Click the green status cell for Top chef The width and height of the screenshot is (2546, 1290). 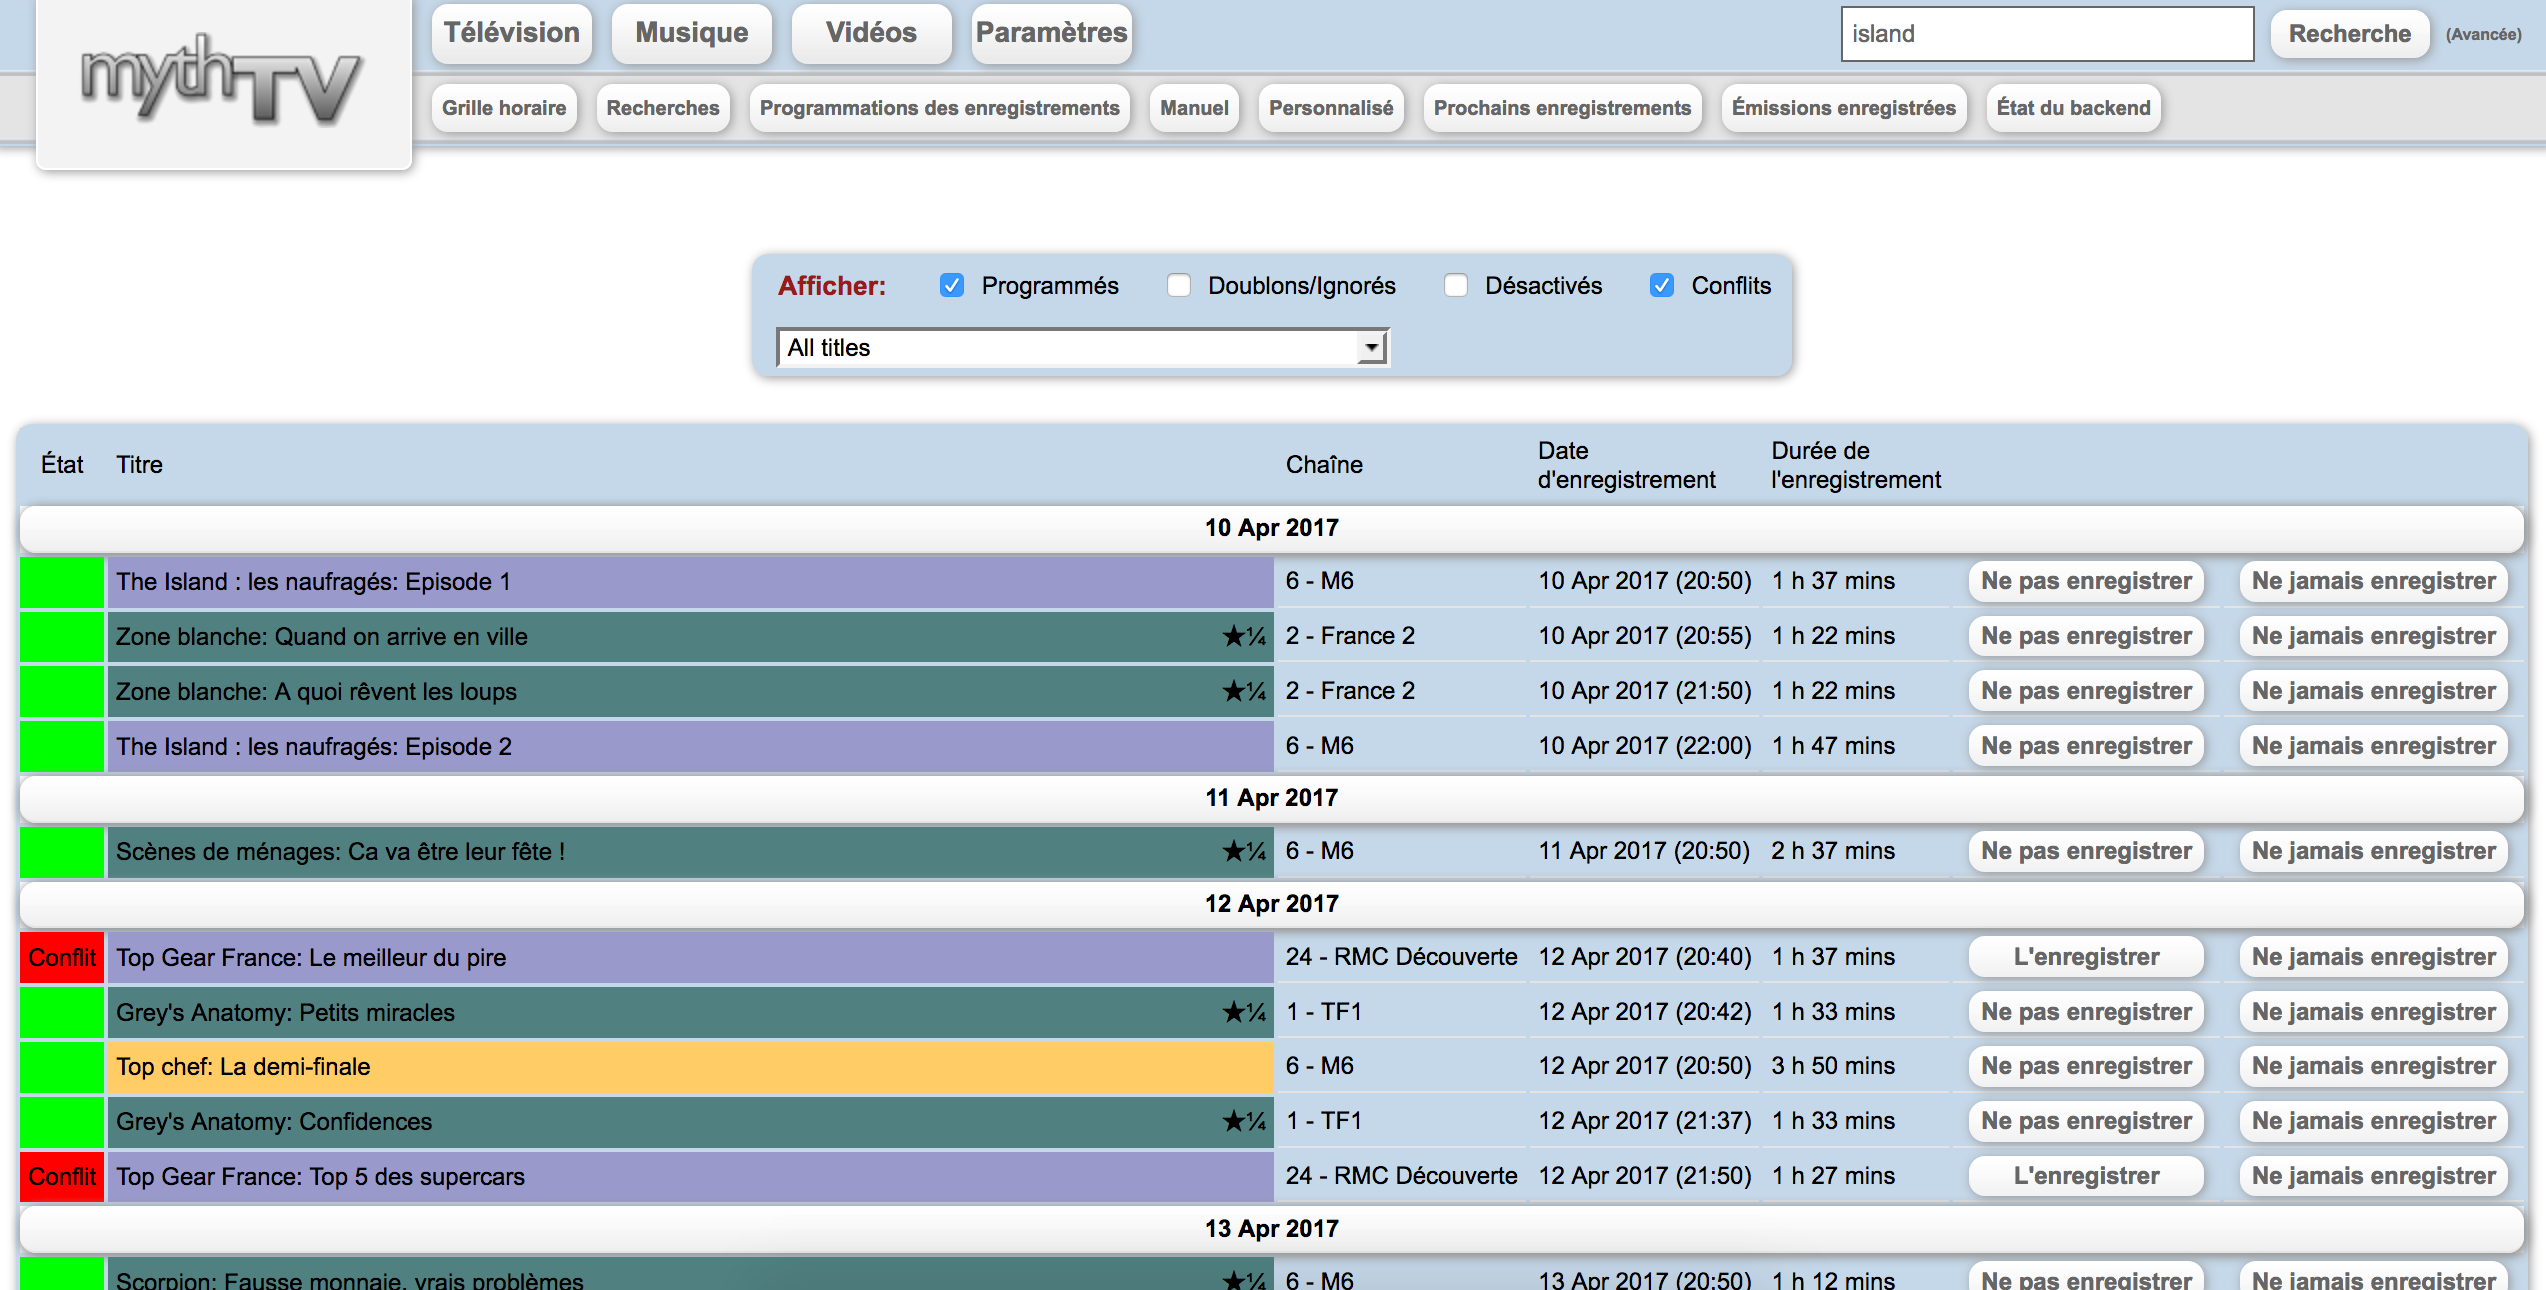pos(62,1067)
